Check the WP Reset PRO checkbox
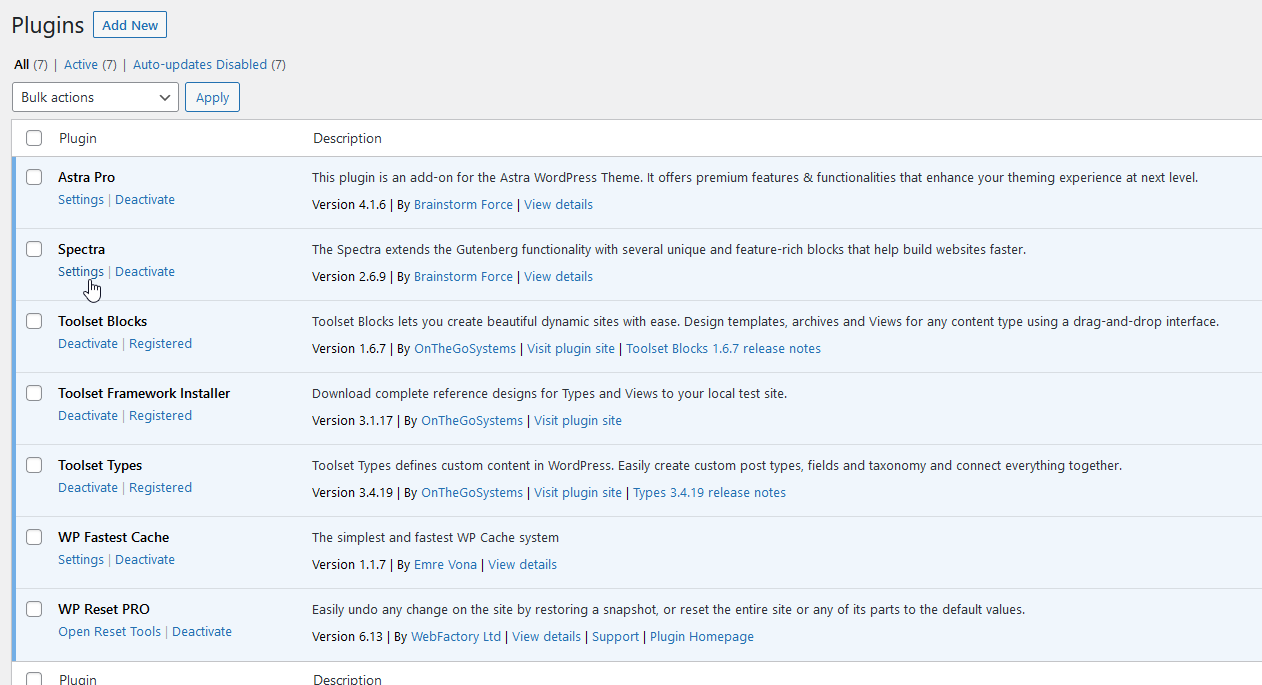 pyautogui.click(x=35, y=609)
